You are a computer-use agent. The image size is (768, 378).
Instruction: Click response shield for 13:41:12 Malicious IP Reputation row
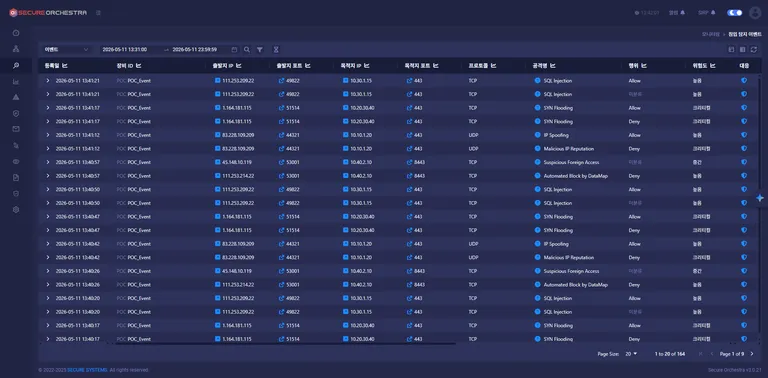744,148
